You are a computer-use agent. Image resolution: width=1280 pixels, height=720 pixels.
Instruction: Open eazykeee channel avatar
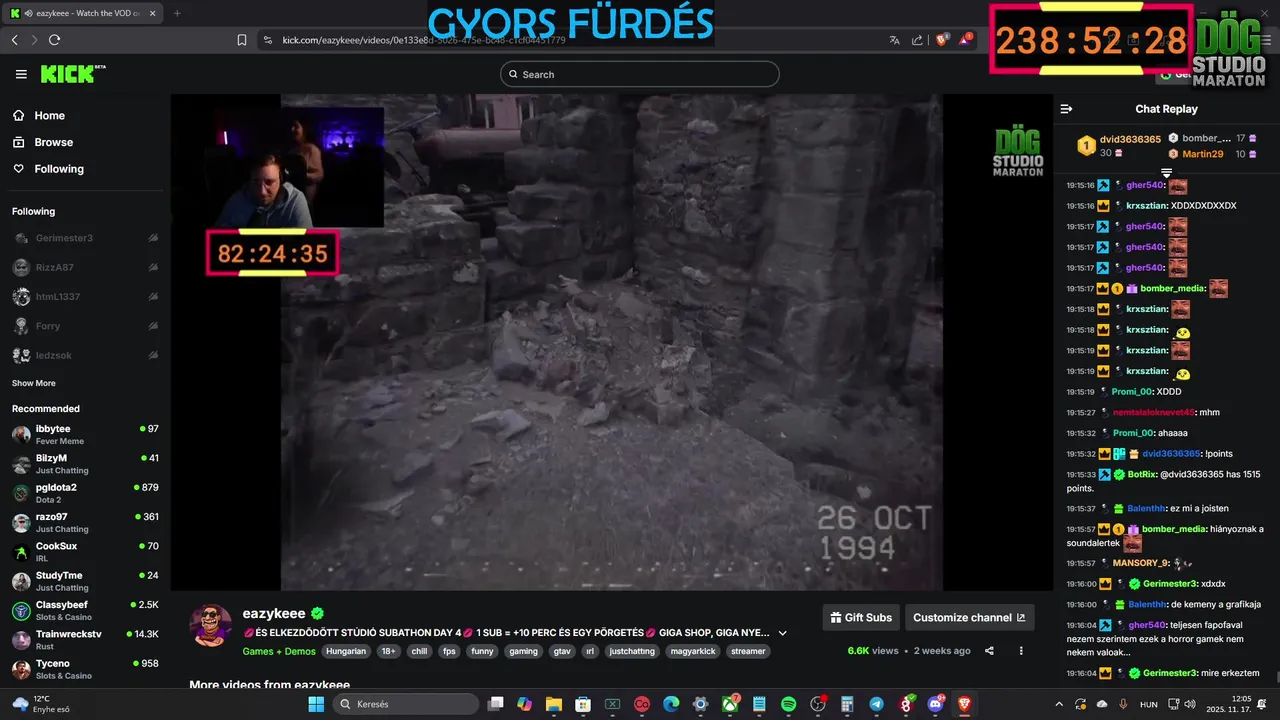coord(211,626)
